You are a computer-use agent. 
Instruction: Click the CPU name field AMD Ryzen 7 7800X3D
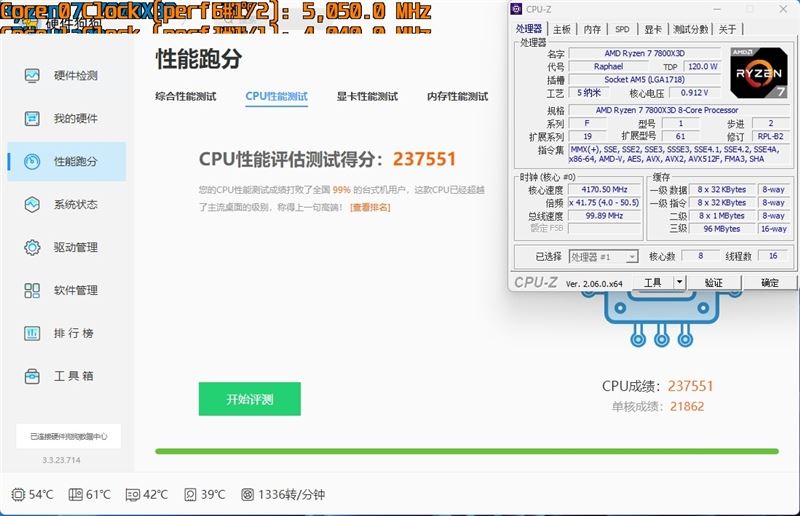(645, 53)
